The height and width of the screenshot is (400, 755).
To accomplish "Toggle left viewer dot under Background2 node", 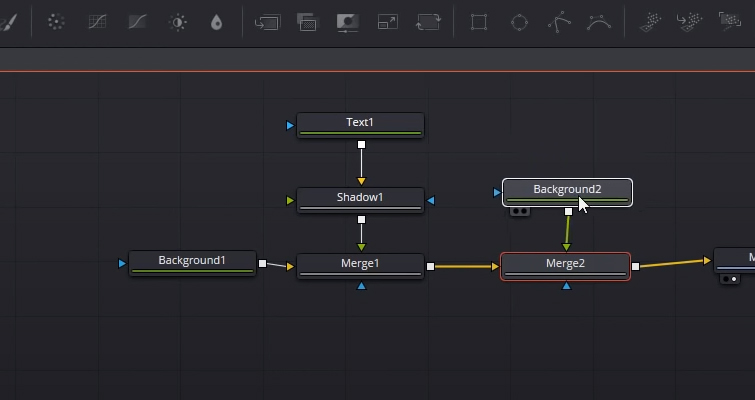I will click(515, 212).
